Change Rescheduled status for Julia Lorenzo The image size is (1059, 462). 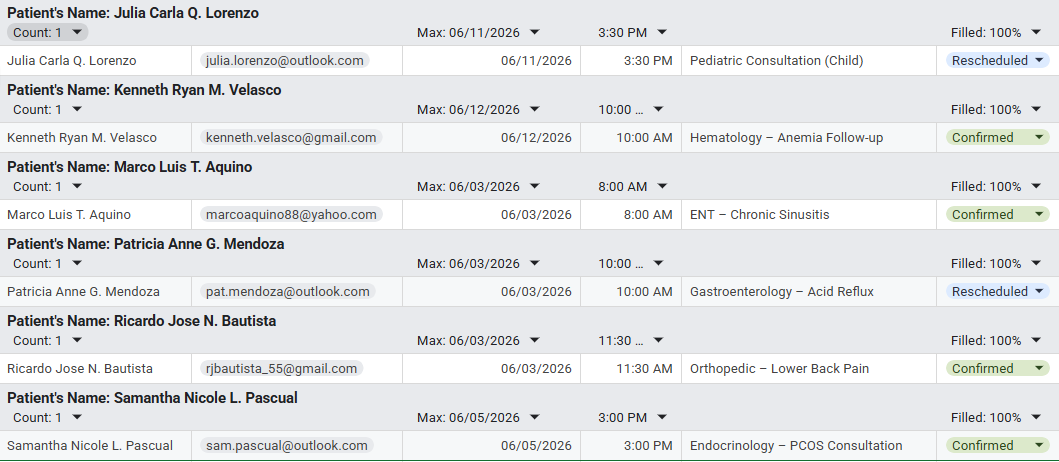point(998,61)
